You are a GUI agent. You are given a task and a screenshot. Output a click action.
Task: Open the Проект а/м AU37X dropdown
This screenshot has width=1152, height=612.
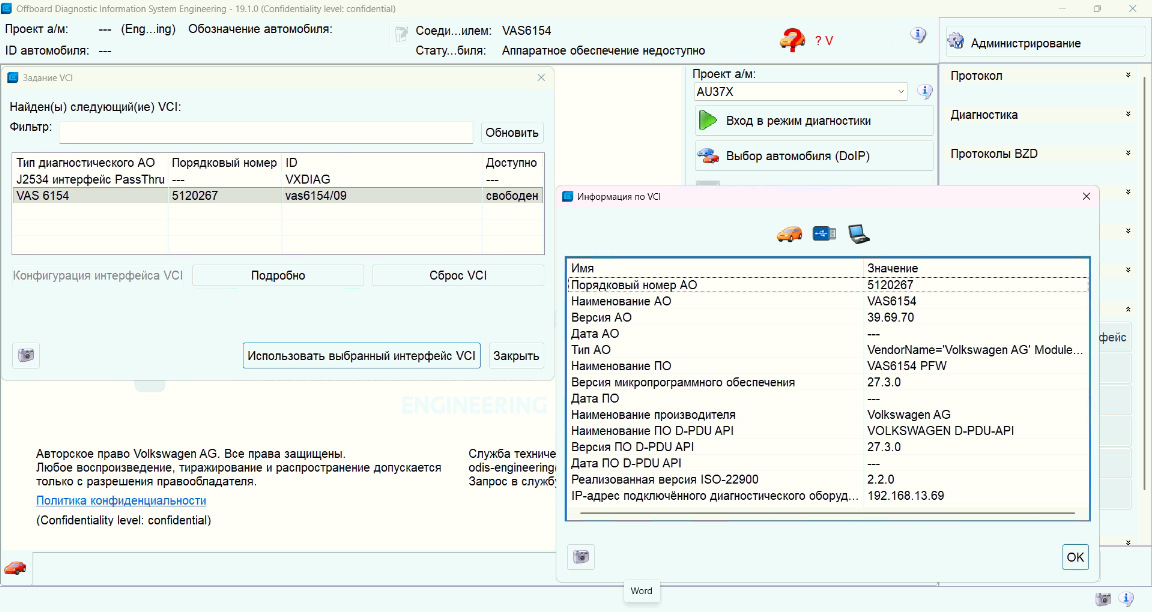tap(800, 92)
